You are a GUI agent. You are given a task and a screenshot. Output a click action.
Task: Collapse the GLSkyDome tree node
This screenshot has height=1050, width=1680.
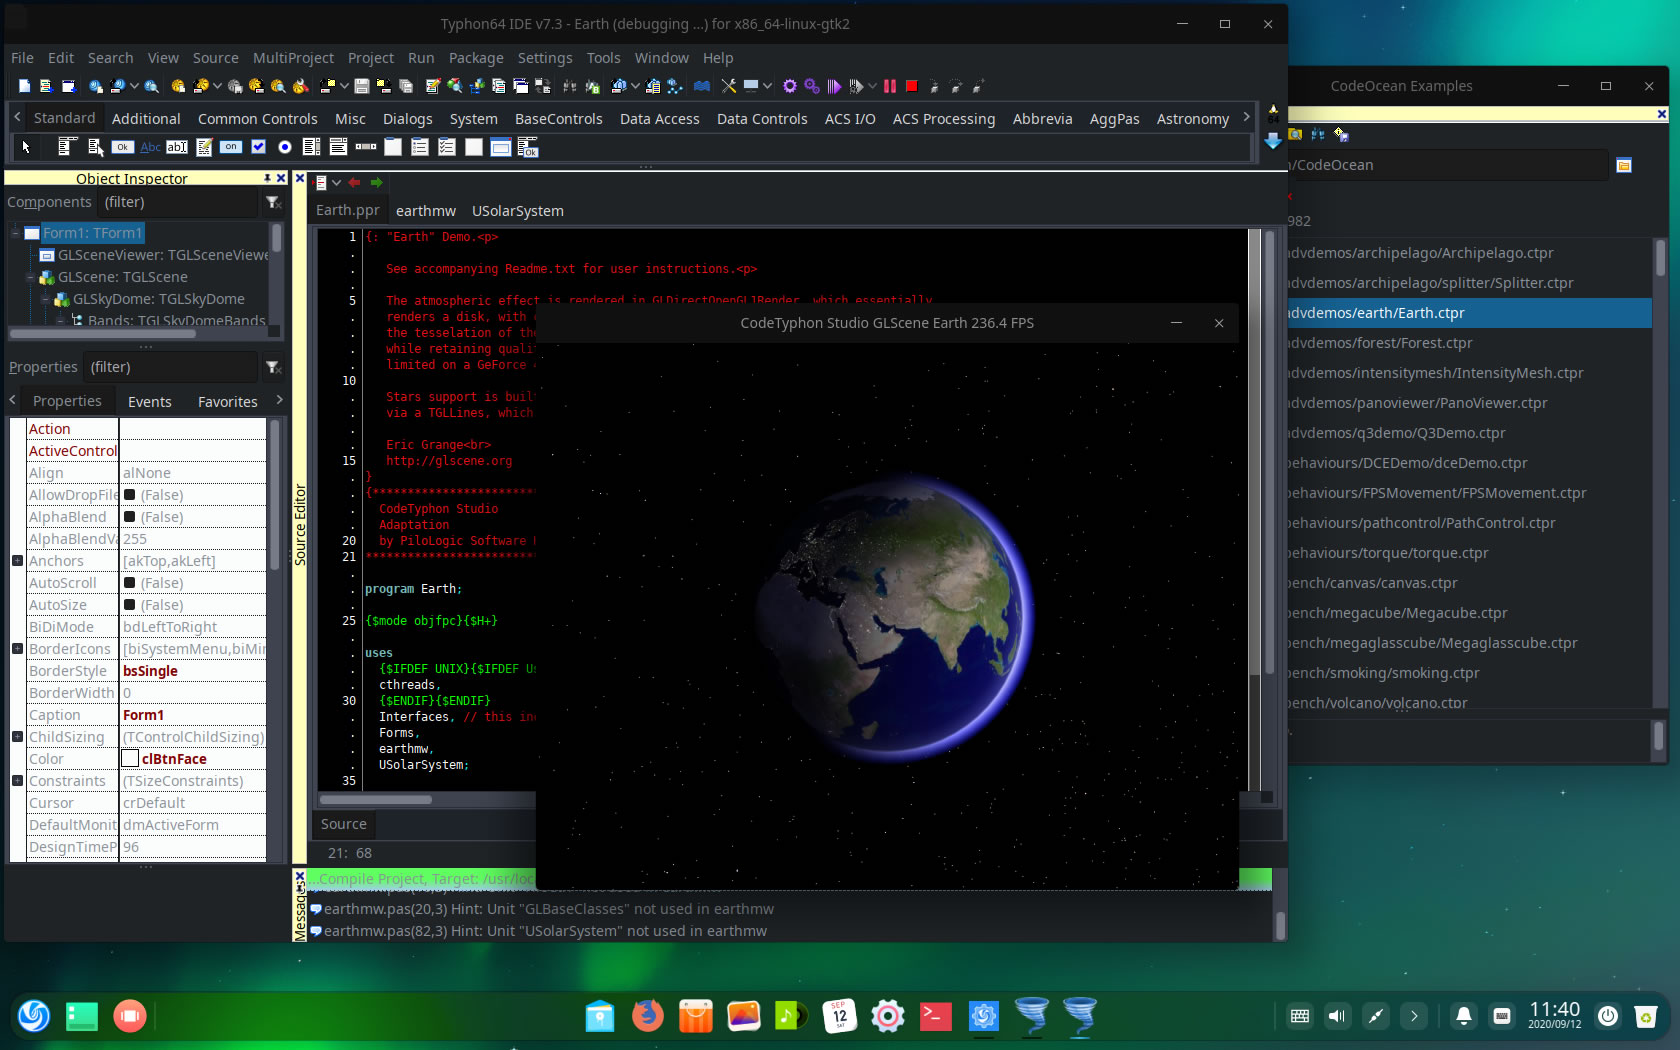45,299
